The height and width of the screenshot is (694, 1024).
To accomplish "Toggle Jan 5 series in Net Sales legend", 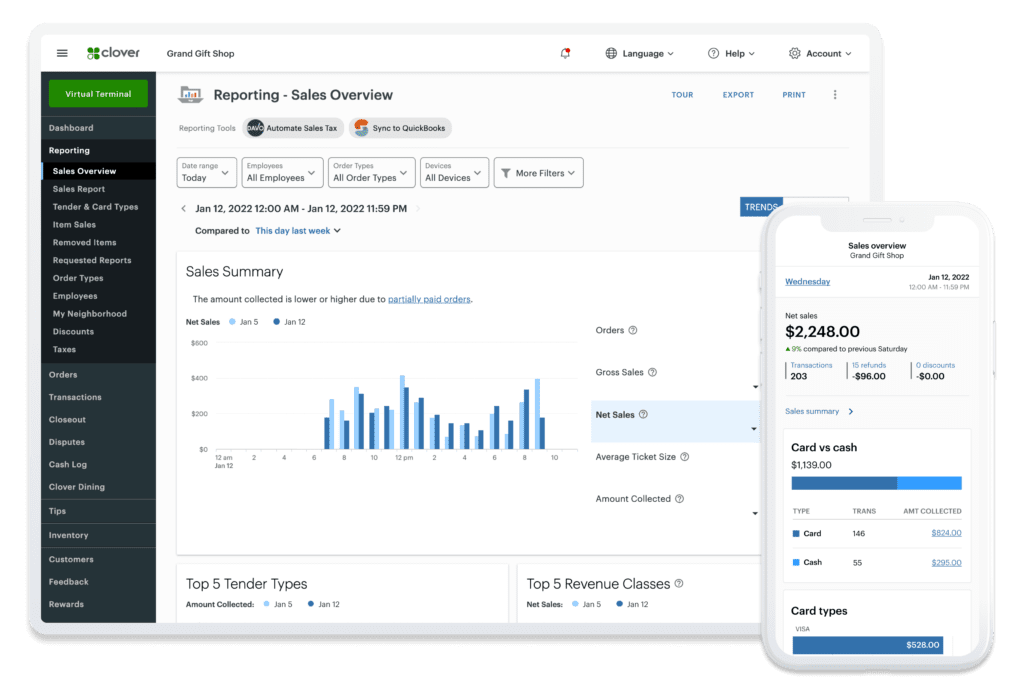I will [x=245, y=322].
